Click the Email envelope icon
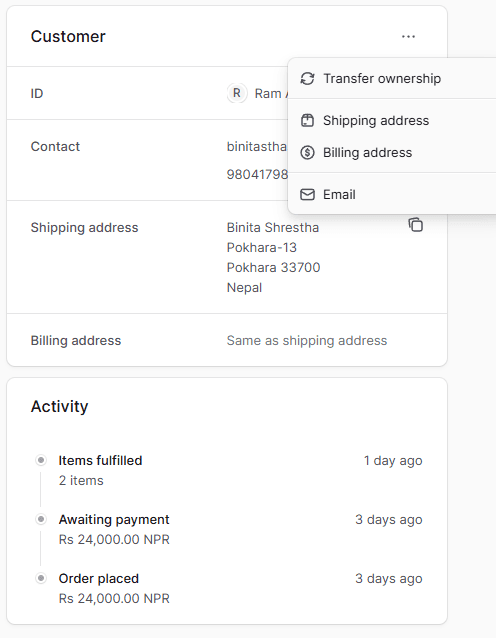The image size is (496, 638). (x=307, y=194)
